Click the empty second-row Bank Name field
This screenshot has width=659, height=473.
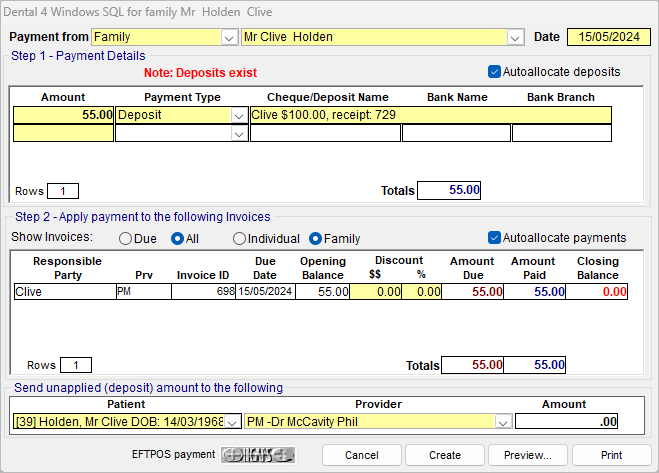tap(456, 133)
